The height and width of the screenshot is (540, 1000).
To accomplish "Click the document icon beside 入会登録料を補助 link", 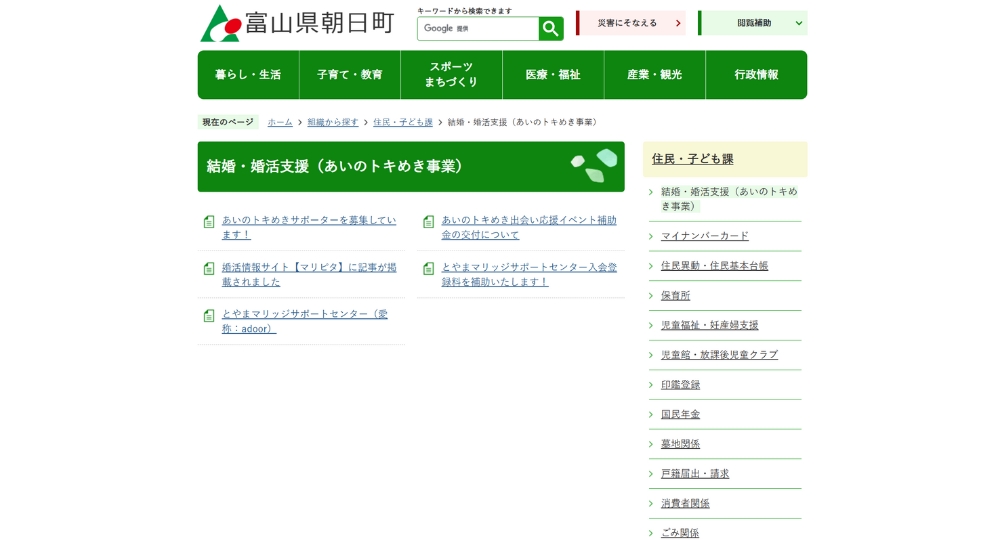I will tap(429, 269).
